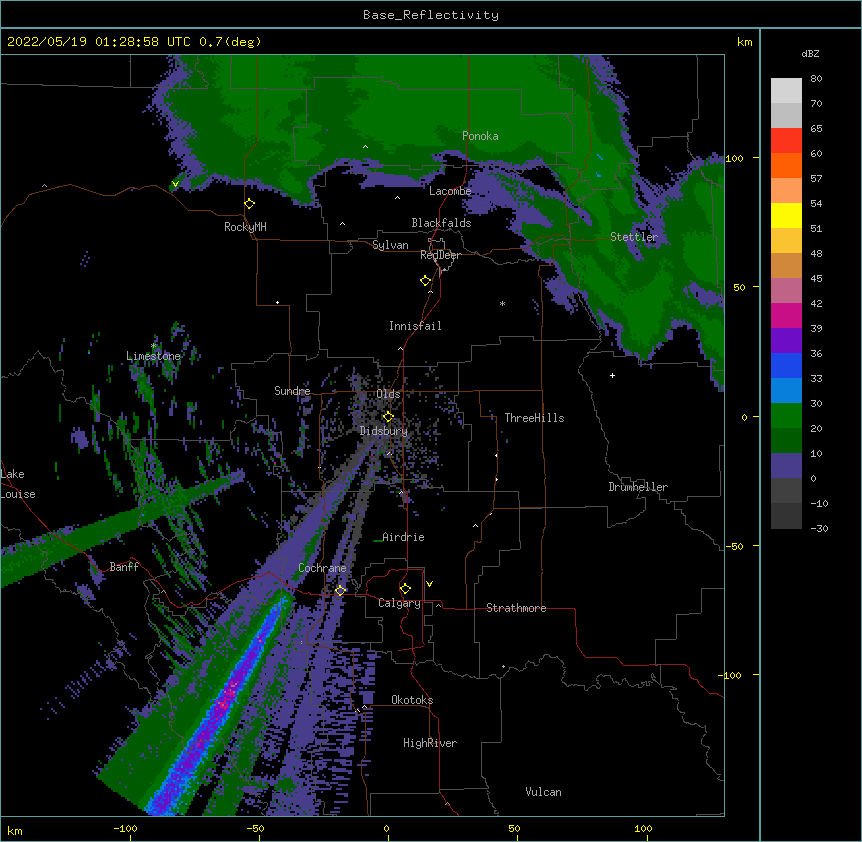Image resolution: width=862 pixels, height=842 pixels.
Task: Click the Calgary city label
Action: [399, 603]
